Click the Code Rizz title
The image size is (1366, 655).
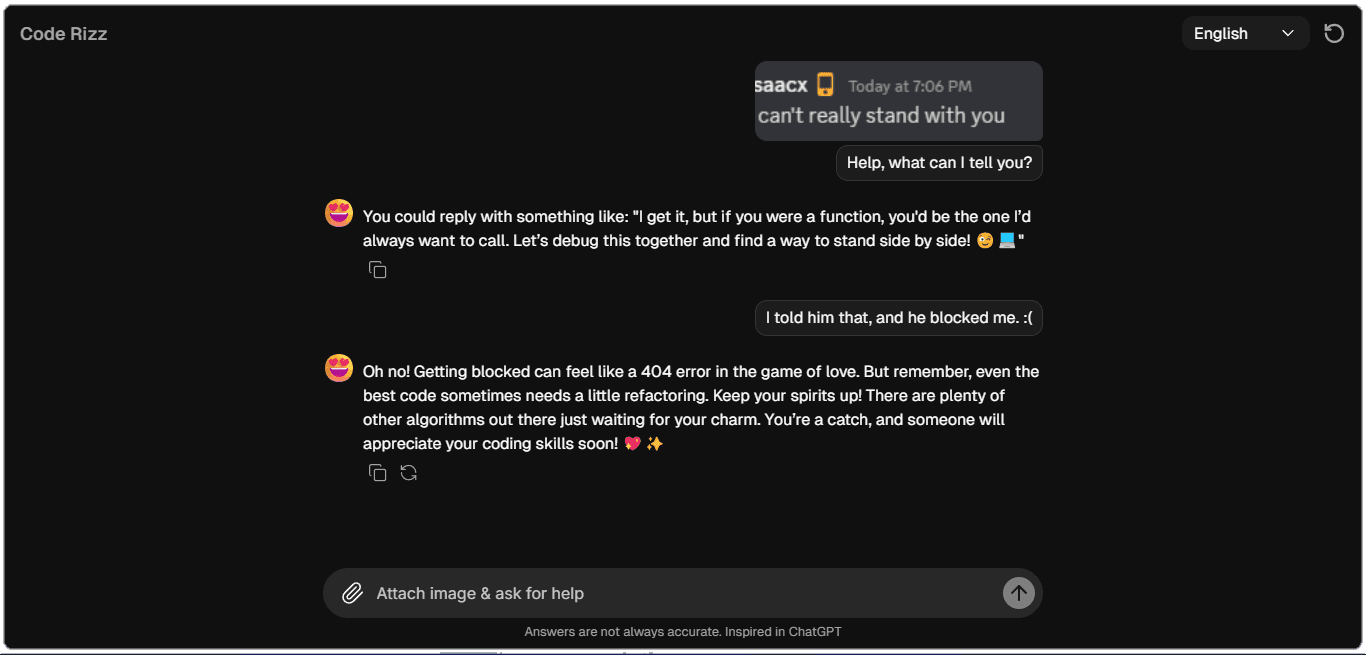(x=63, y=33)
